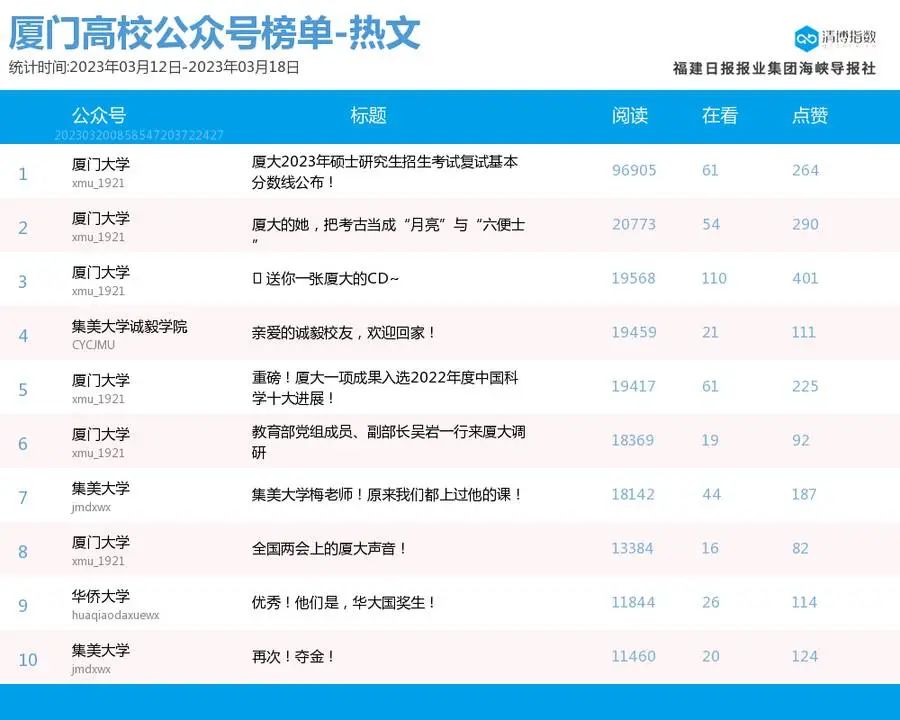Image resolution: width=900 pixels, height=720 pixels.
Task: Select the 点赞 column header
Action: point(810,115)
